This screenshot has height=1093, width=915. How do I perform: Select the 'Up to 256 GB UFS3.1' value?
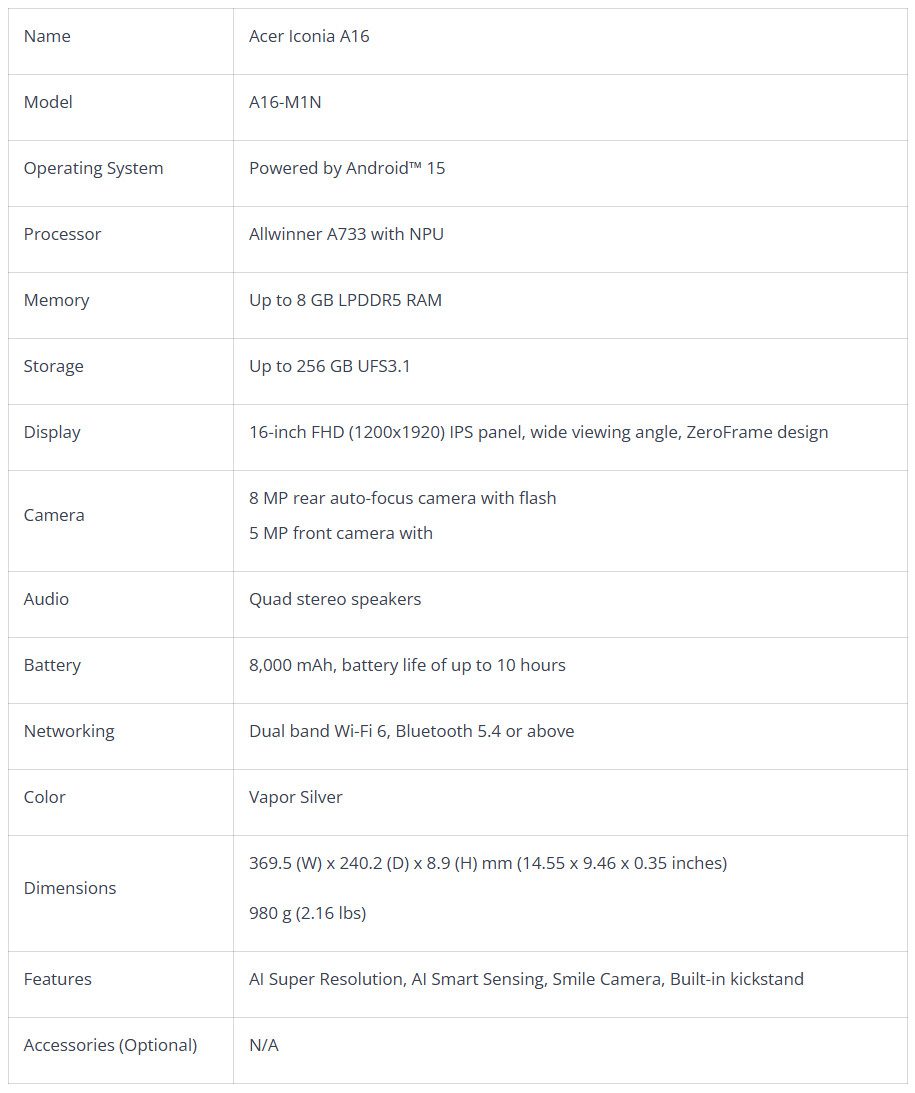[329, 366]
